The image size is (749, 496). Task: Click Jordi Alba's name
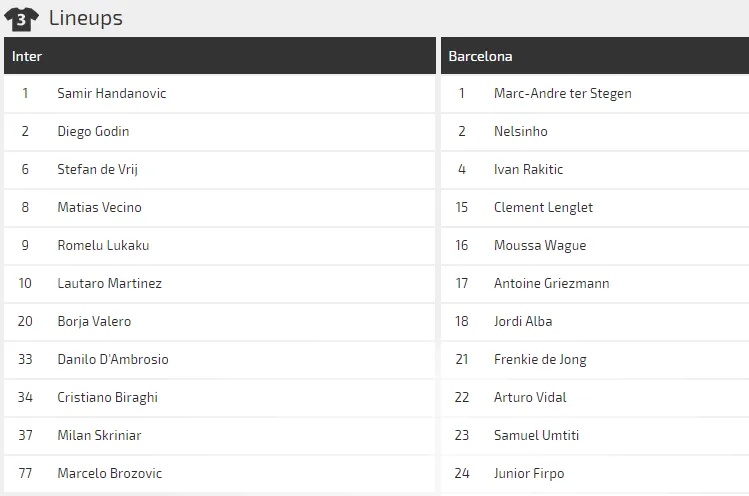[522, 321]
